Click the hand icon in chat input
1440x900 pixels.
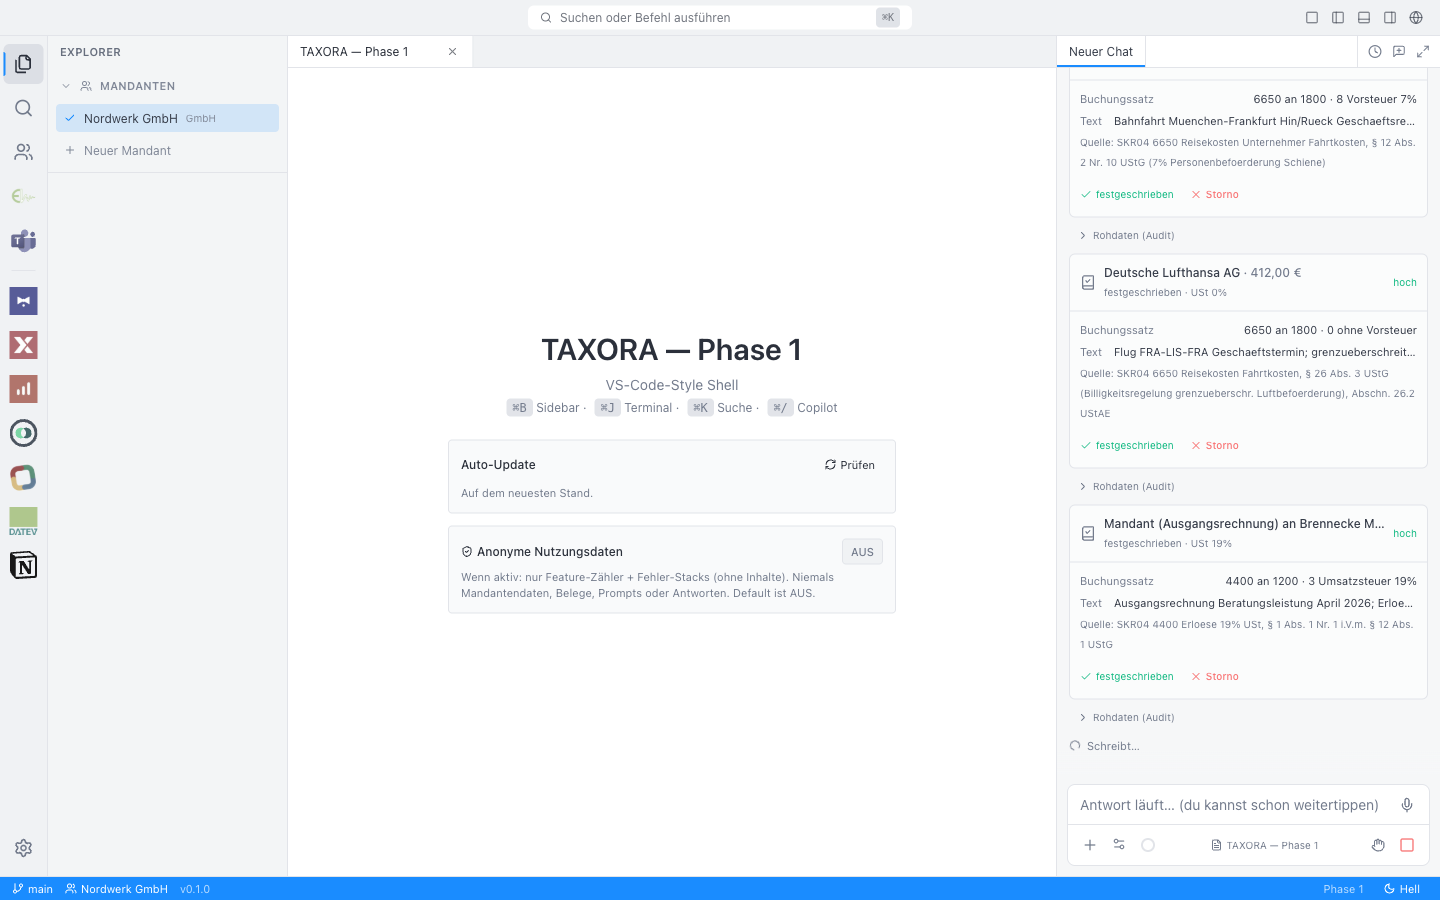1378,845
